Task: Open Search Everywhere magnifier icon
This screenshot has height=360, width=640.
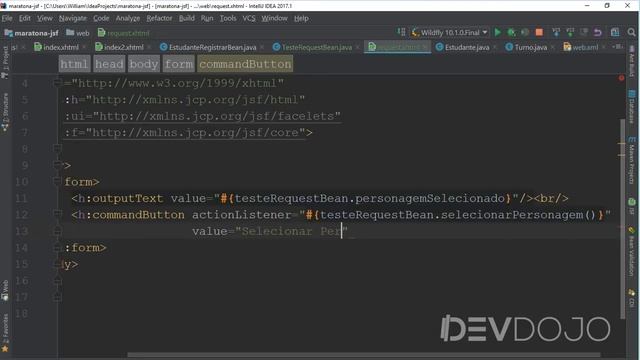Action: pyautogui.click(x=631, y=33)
